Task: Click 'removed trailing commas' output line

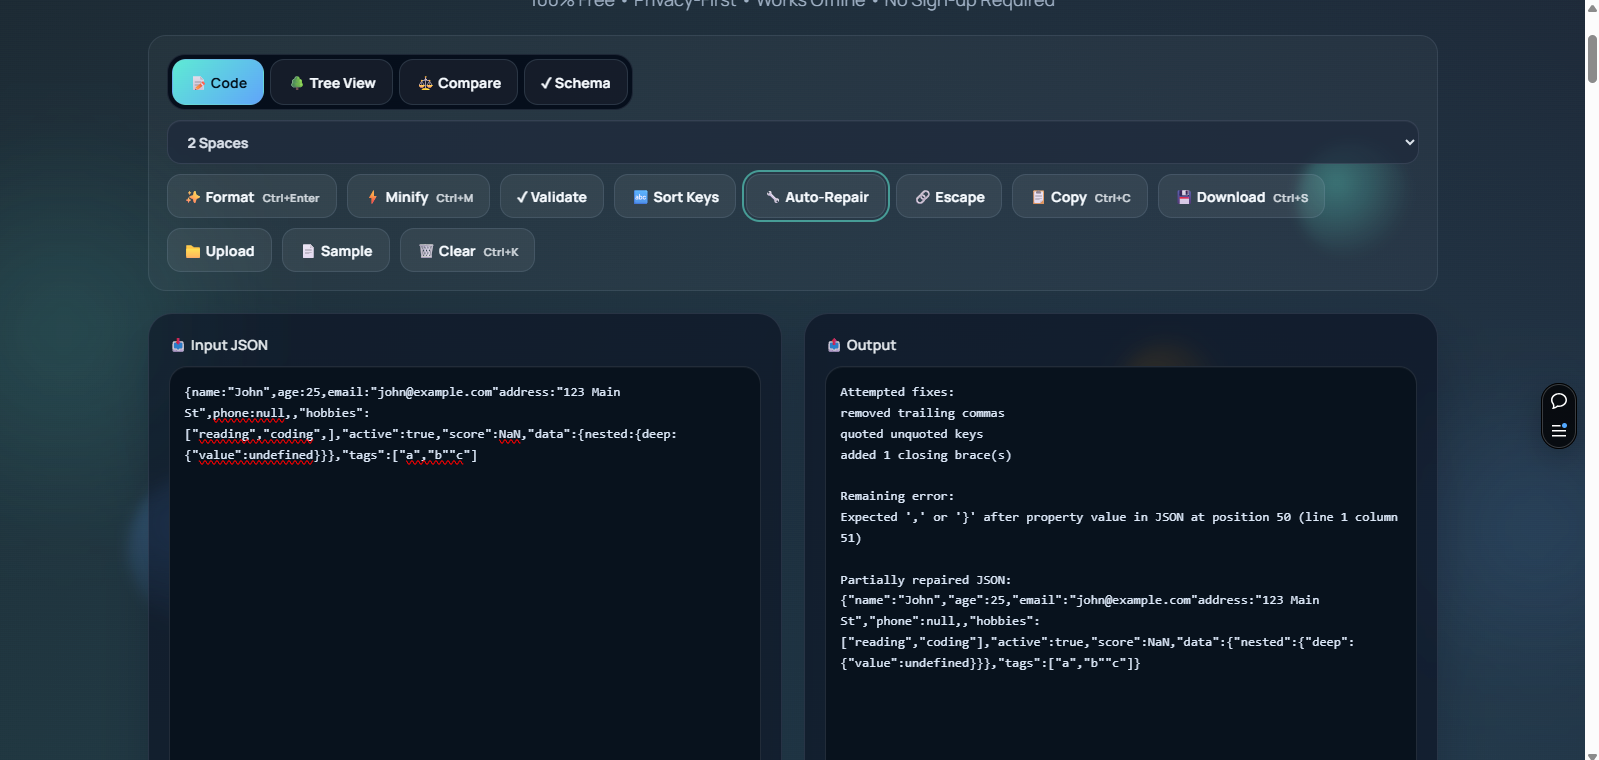Action: point(922,413)
